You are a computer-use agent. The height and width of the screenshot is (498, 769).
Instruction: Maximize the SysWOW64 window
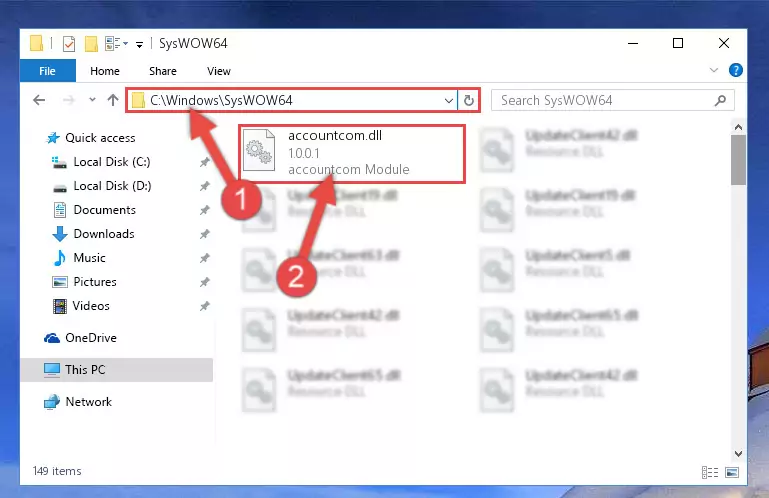(x=678, y=43)
